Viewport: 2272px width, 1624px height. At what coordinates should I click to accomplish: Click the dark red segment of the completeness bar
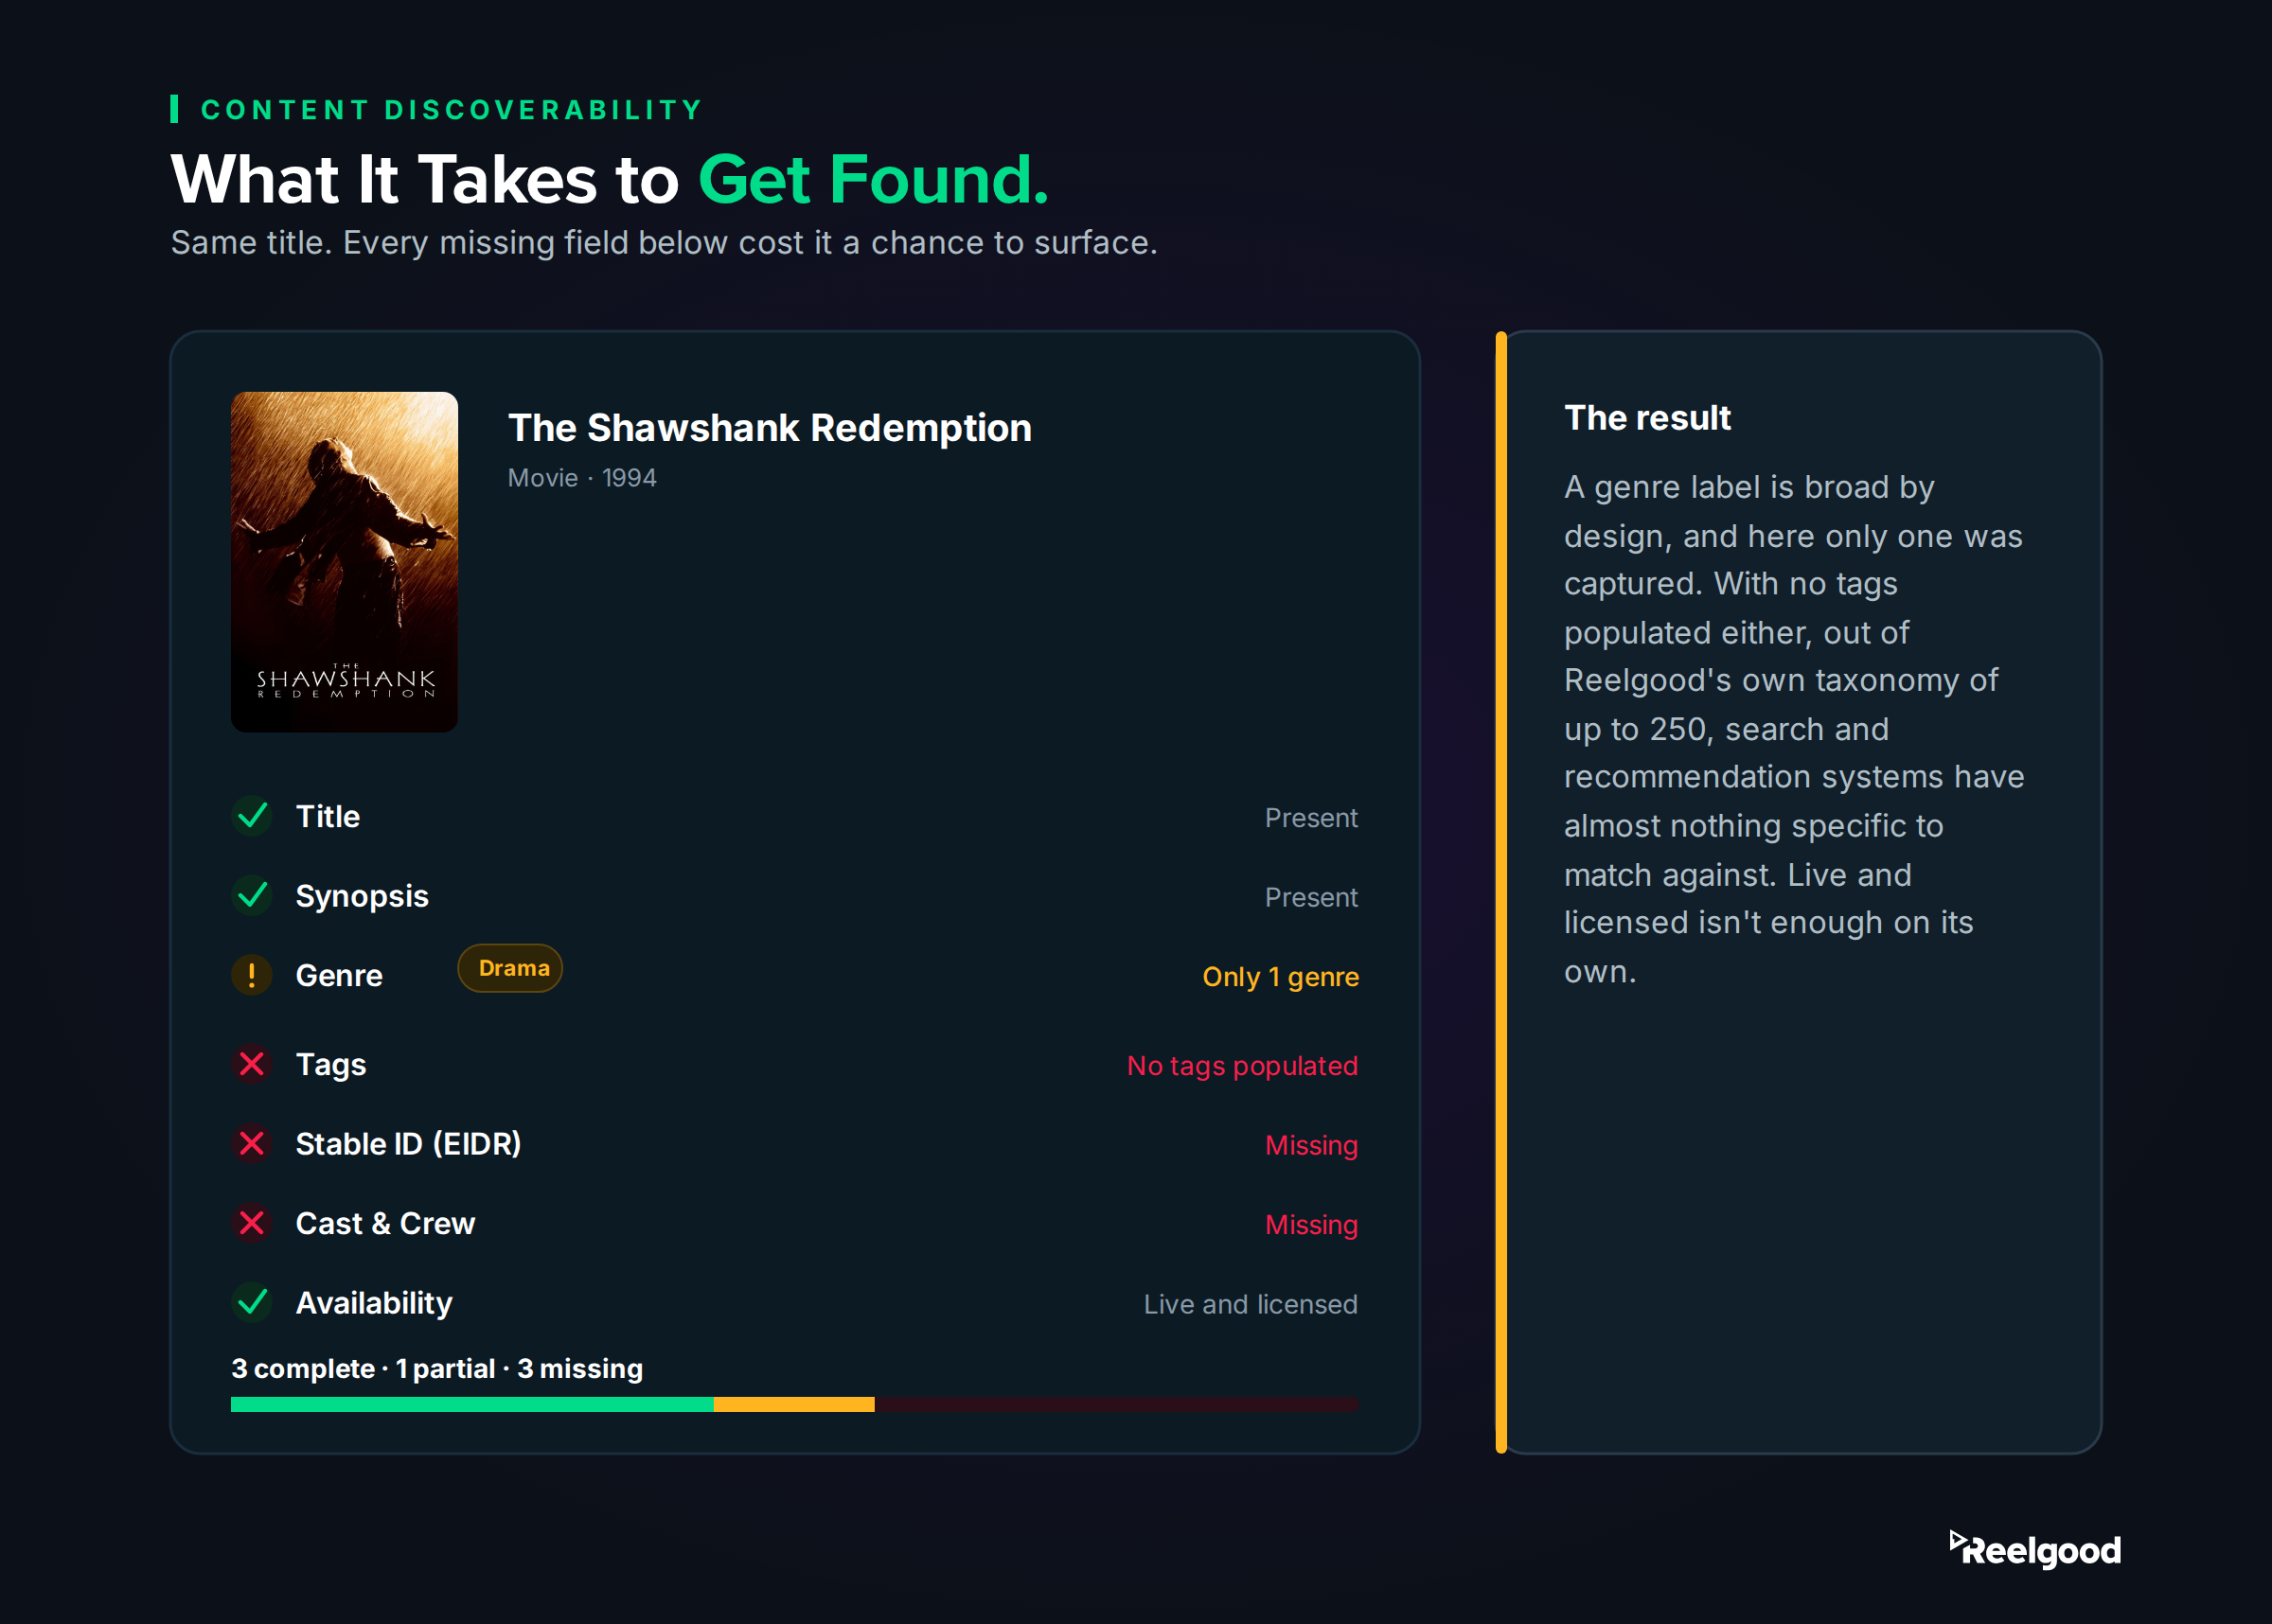click(x=1116, y=1404)
